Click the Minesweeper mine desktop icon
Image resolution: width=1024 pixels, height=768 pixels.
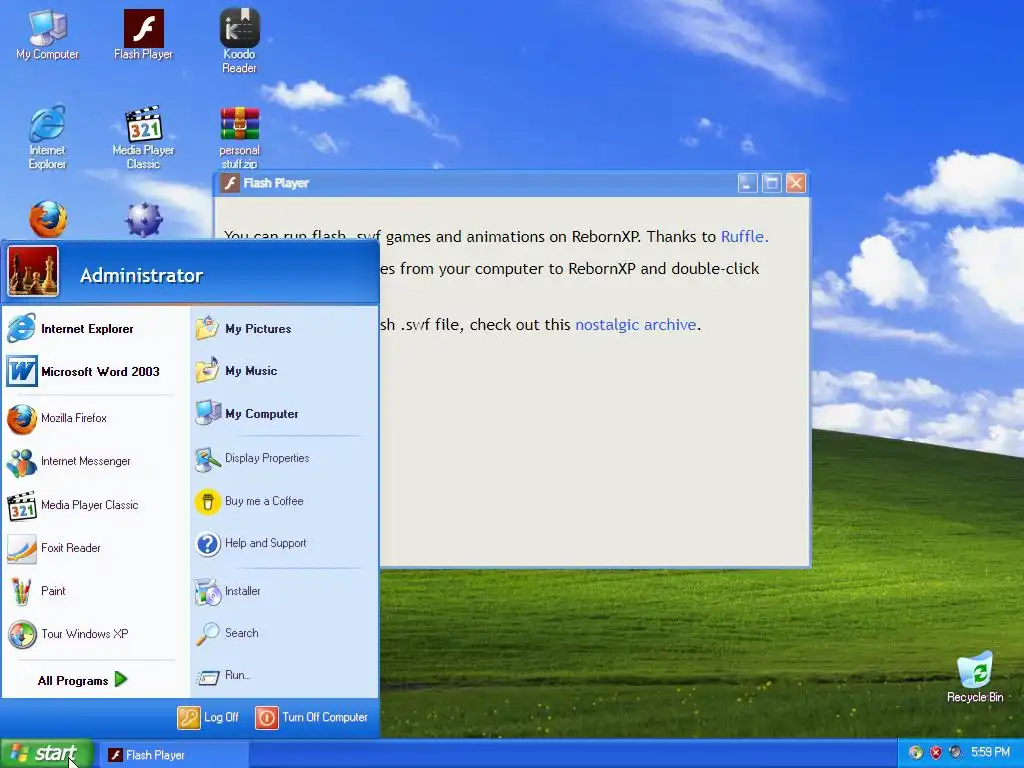(144, 219)
